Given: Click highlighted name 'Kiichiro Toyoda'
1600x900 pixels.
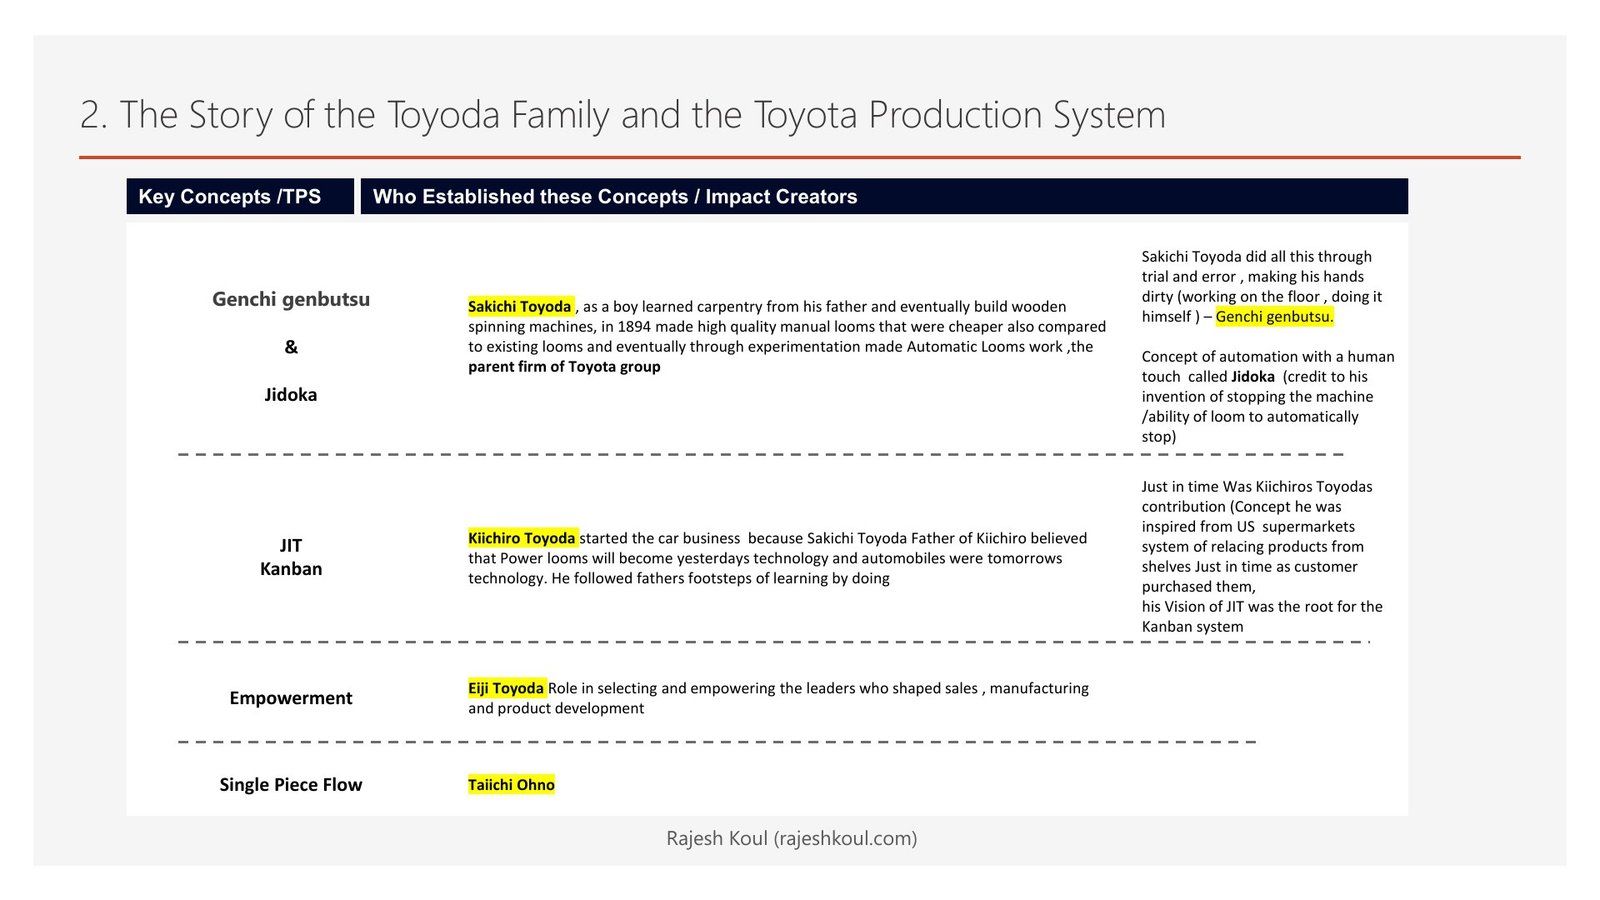Looking at the screenshot, I should point(522,538).
